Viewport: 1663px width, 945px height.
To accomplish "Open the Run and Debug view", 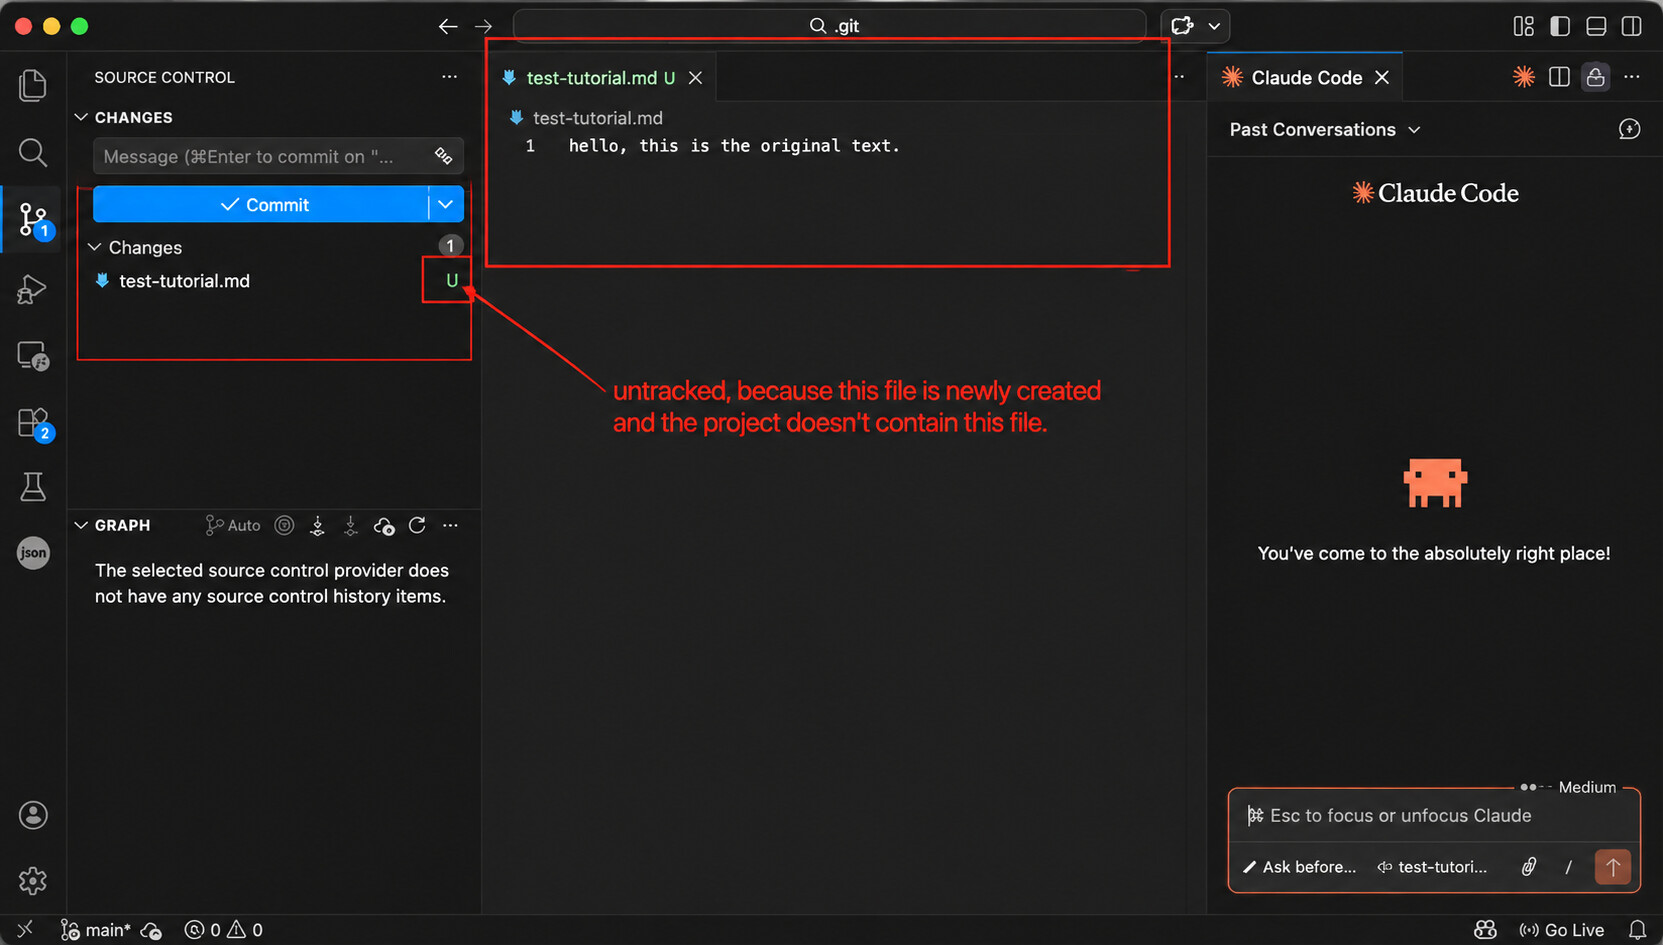I will coord(33,289).
